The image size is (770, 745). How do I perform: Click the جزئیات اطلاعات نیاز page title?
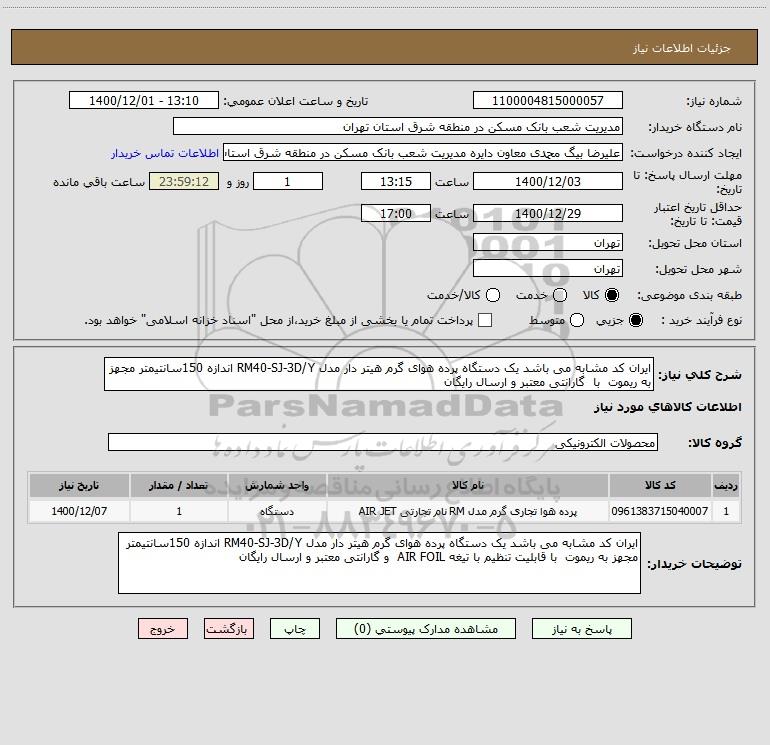tap(682, 48)
